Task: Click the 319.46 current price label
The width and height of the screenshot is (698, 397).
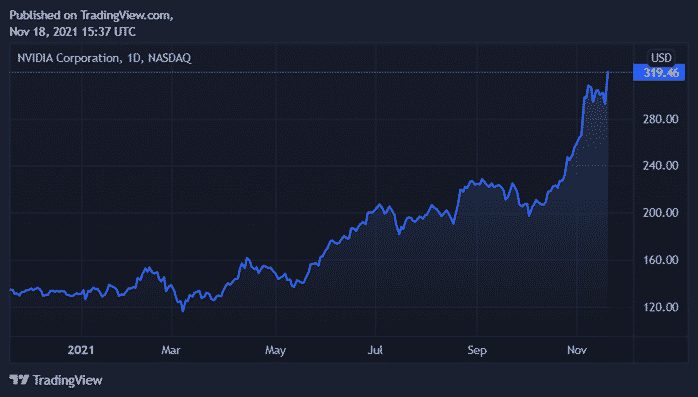Action: click(659, 73)
